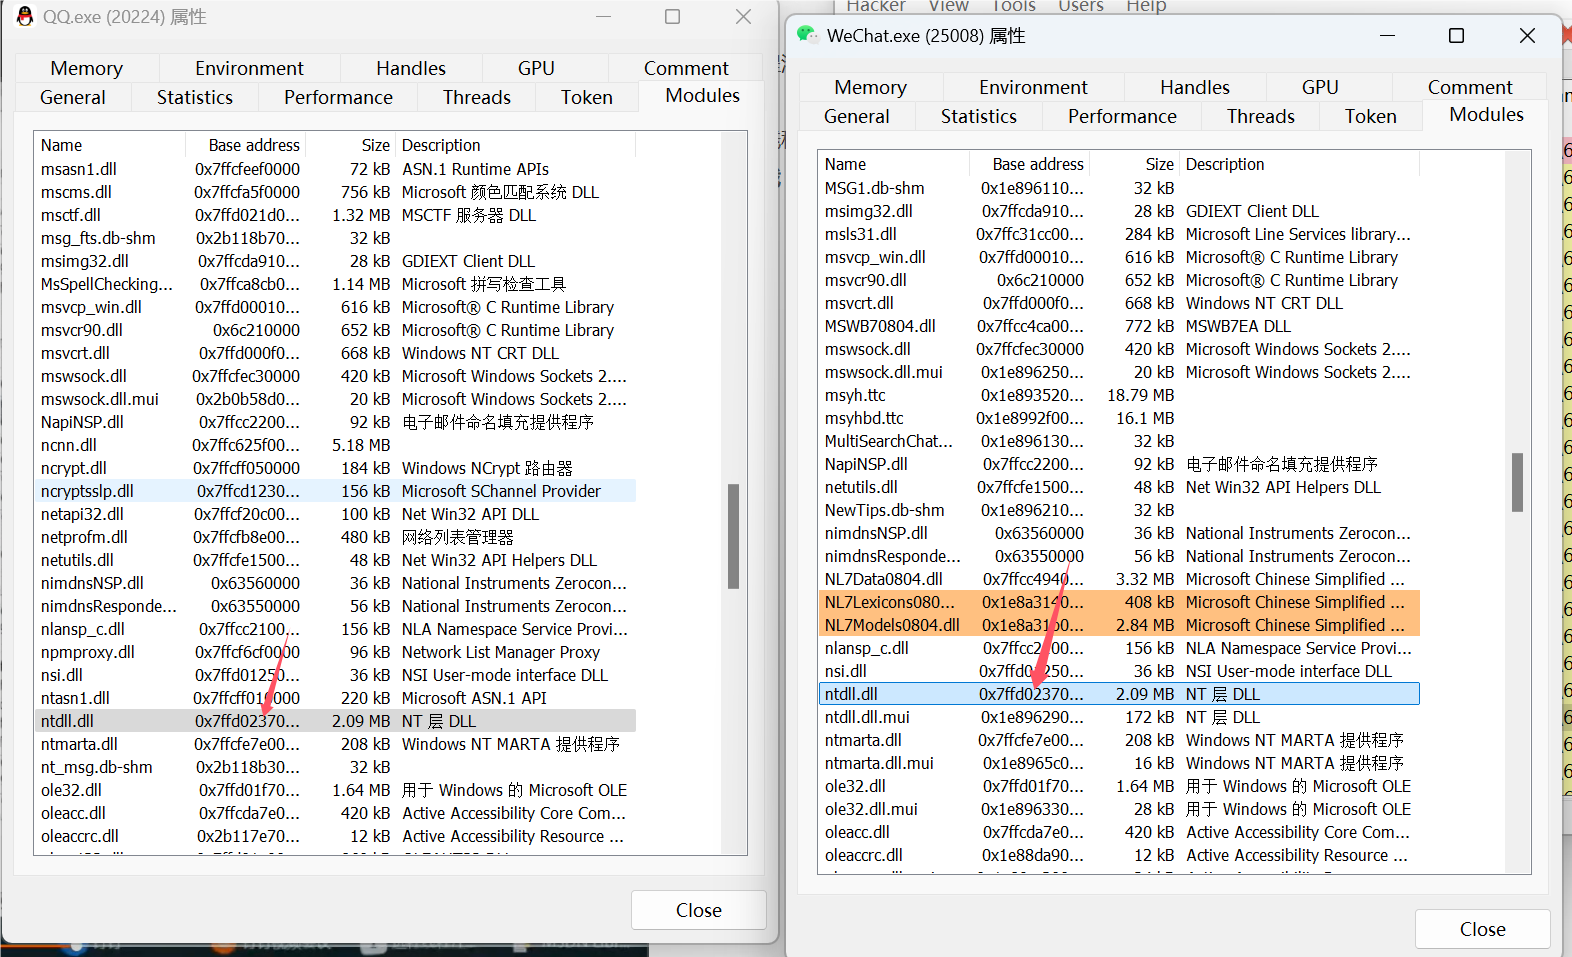This screenshot has height=957, width=1572.
Task: Open Comment tab in WeChat.exe window
Action: click(x=1470, y=87)
